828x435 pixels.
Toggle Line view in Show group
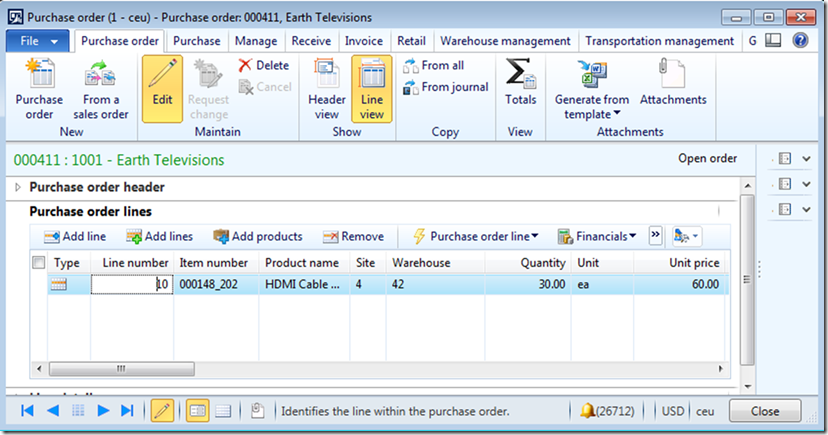(371, 88)
